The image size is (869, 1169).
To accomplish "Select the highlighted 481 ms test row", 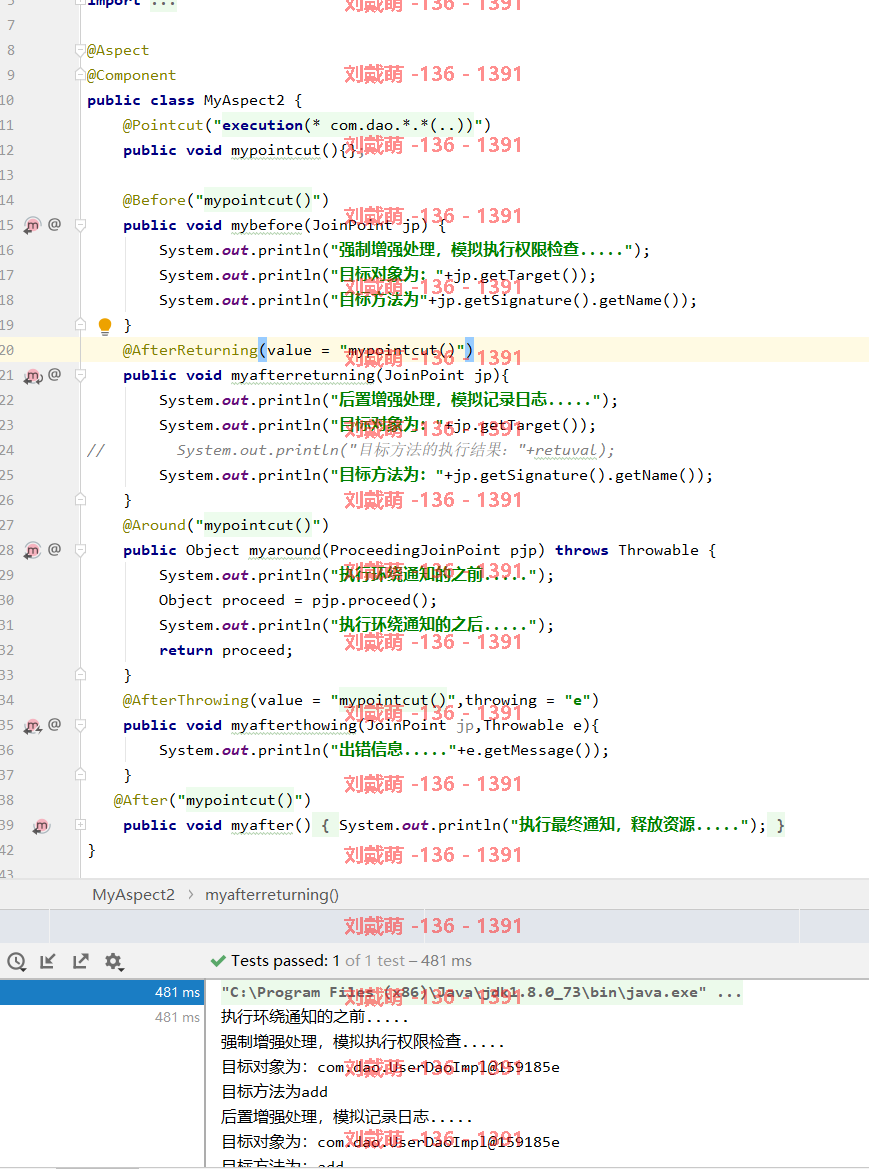I will [x=101, y=992].
